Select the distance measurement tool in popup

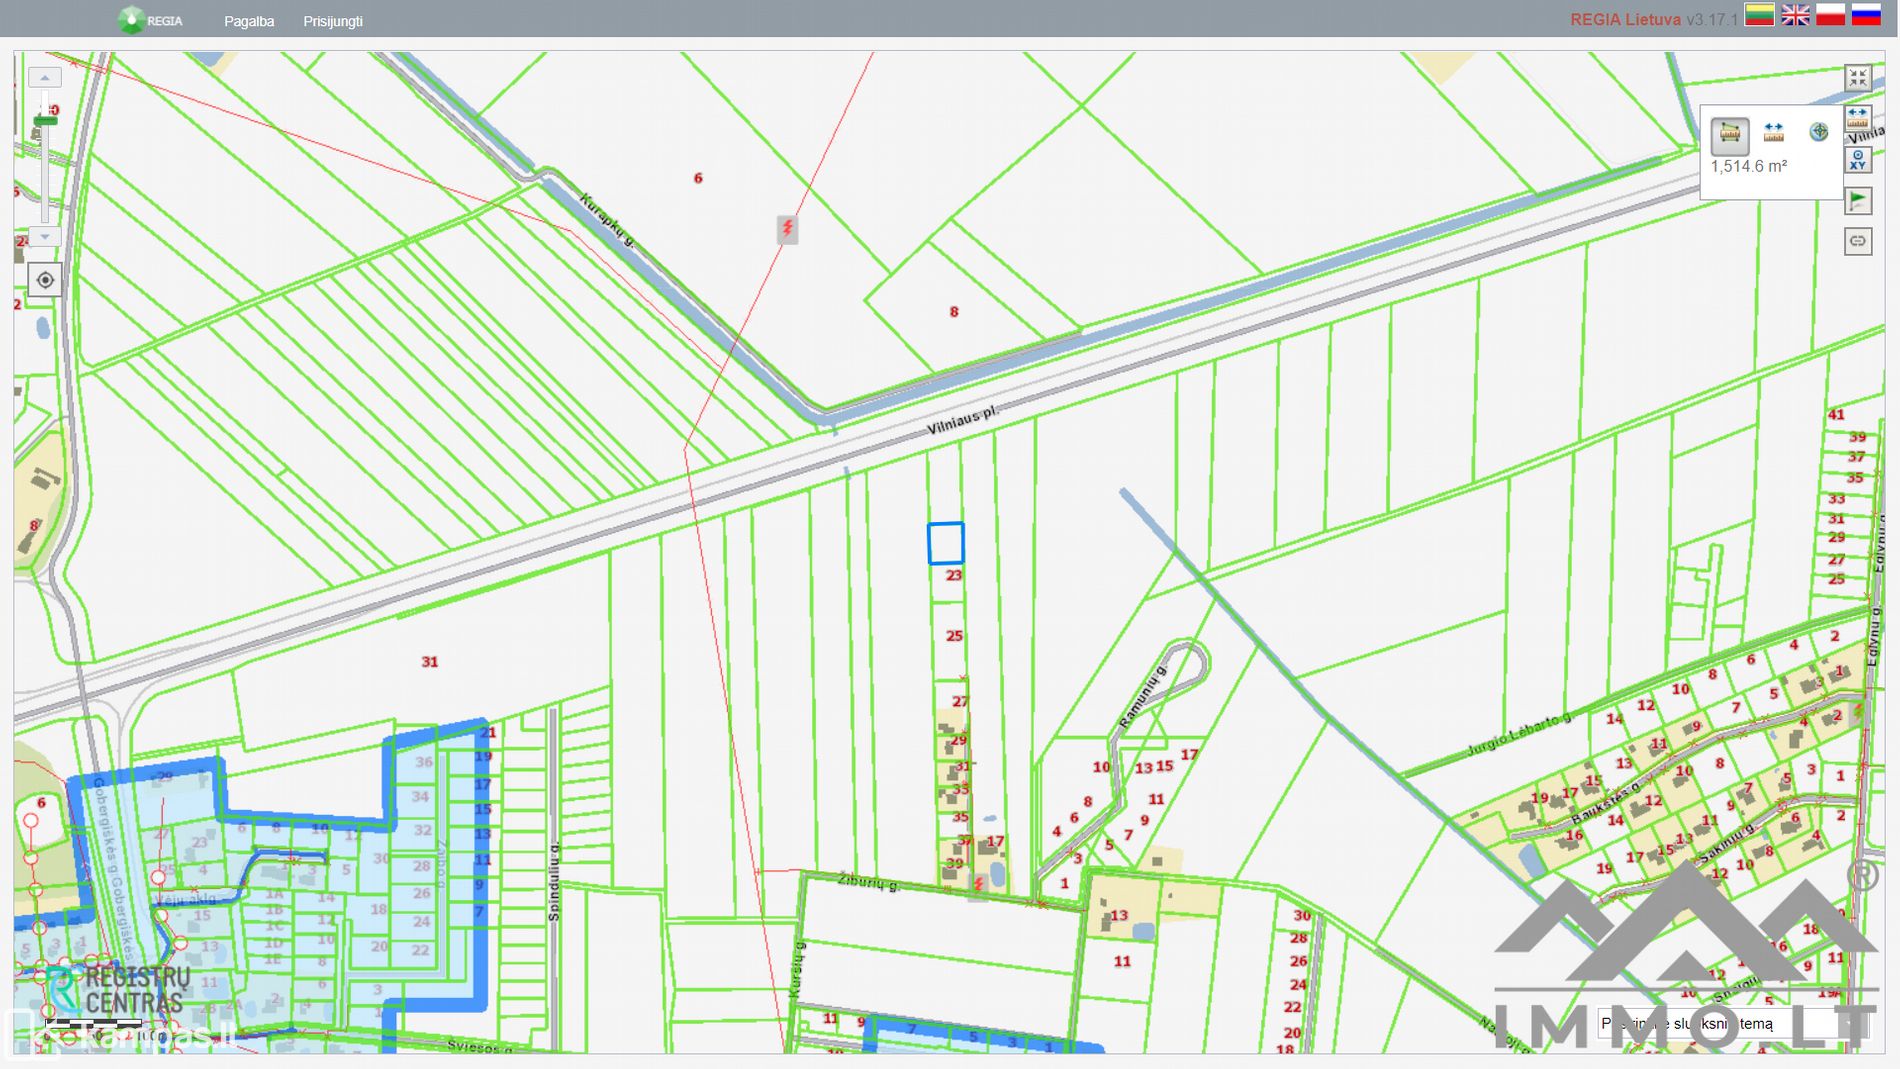pyautogui.click(x=1773, y=133)
